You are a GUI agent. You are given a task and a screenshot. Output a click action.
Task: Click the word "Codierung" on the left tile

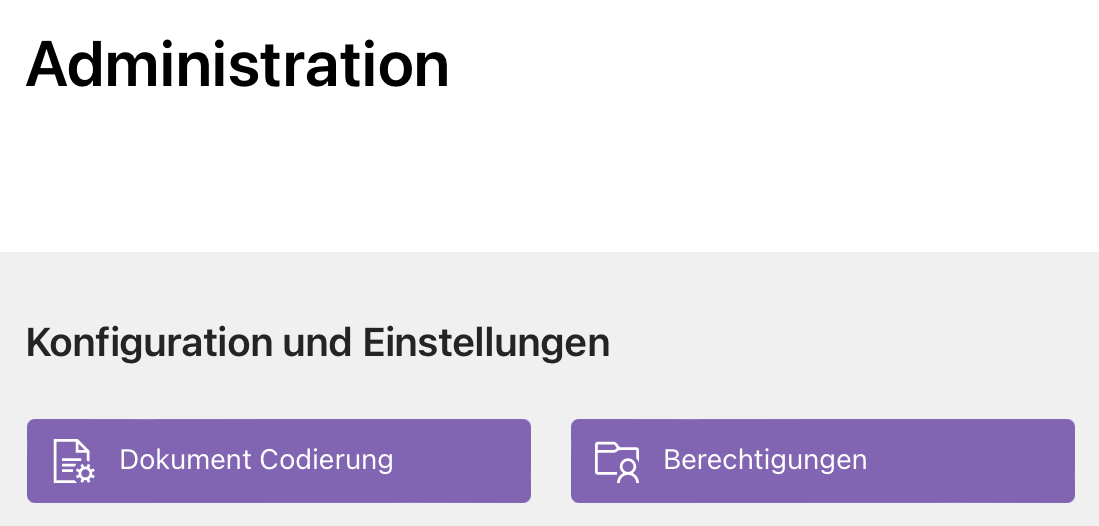[326, 460]
